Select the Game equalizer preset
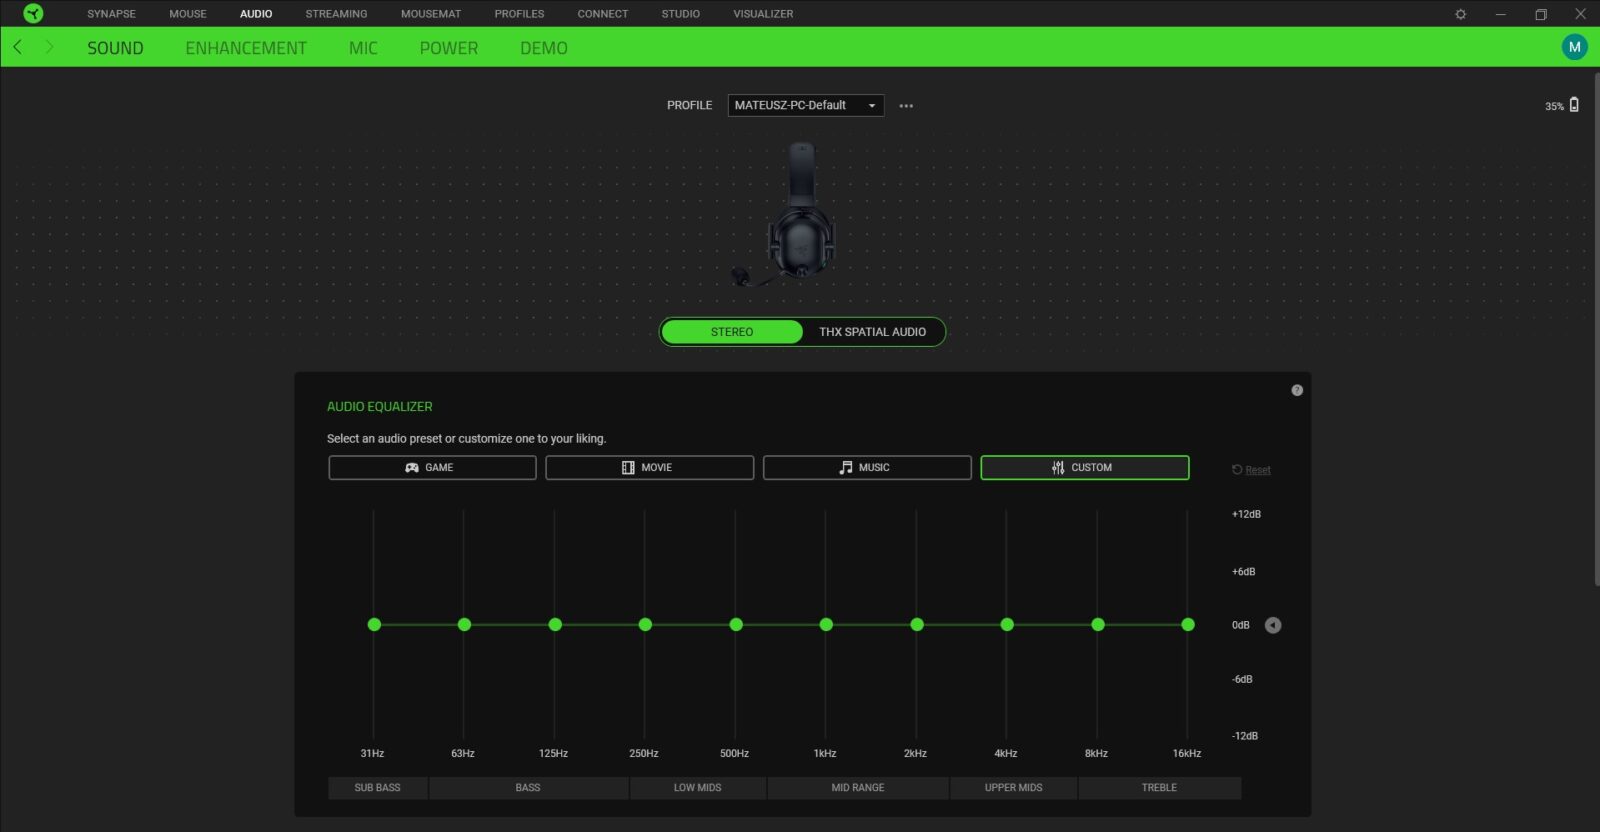 click(432, 468)
